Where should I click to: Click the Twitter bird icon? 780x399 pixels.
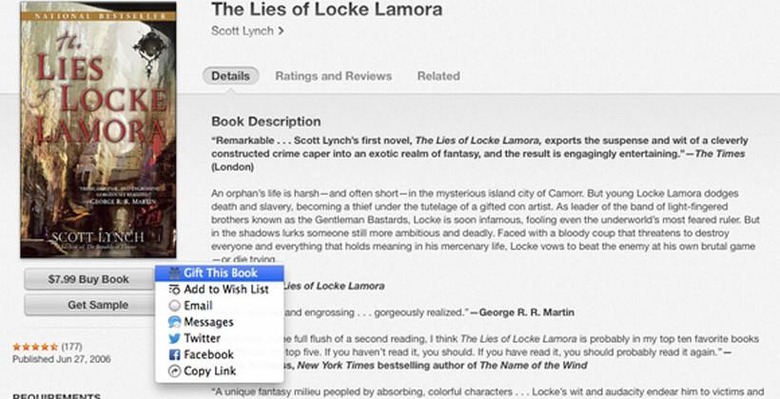click(174, 338)
